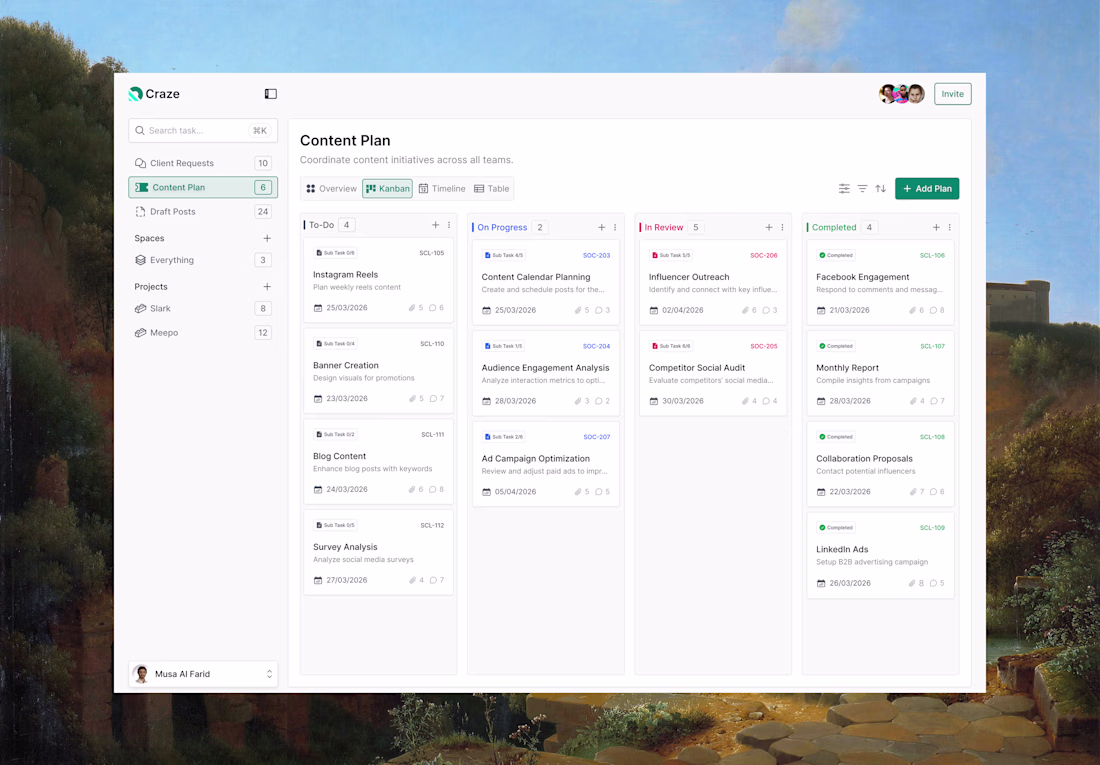1100x765 pixels.
Task: Click the SOC-203 task ID
Action: 596,255
